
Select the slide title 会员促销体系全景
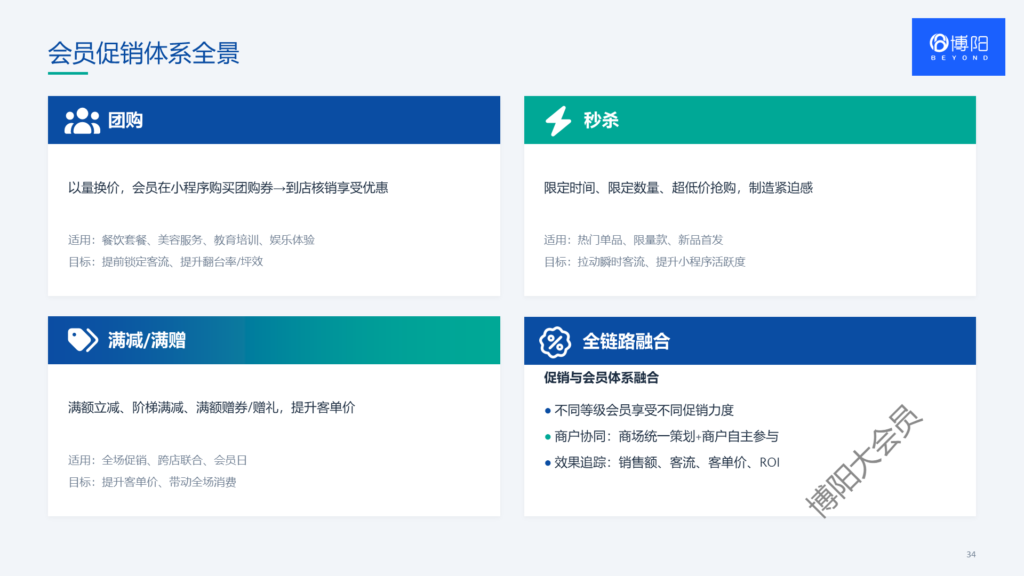coord(144,53)
